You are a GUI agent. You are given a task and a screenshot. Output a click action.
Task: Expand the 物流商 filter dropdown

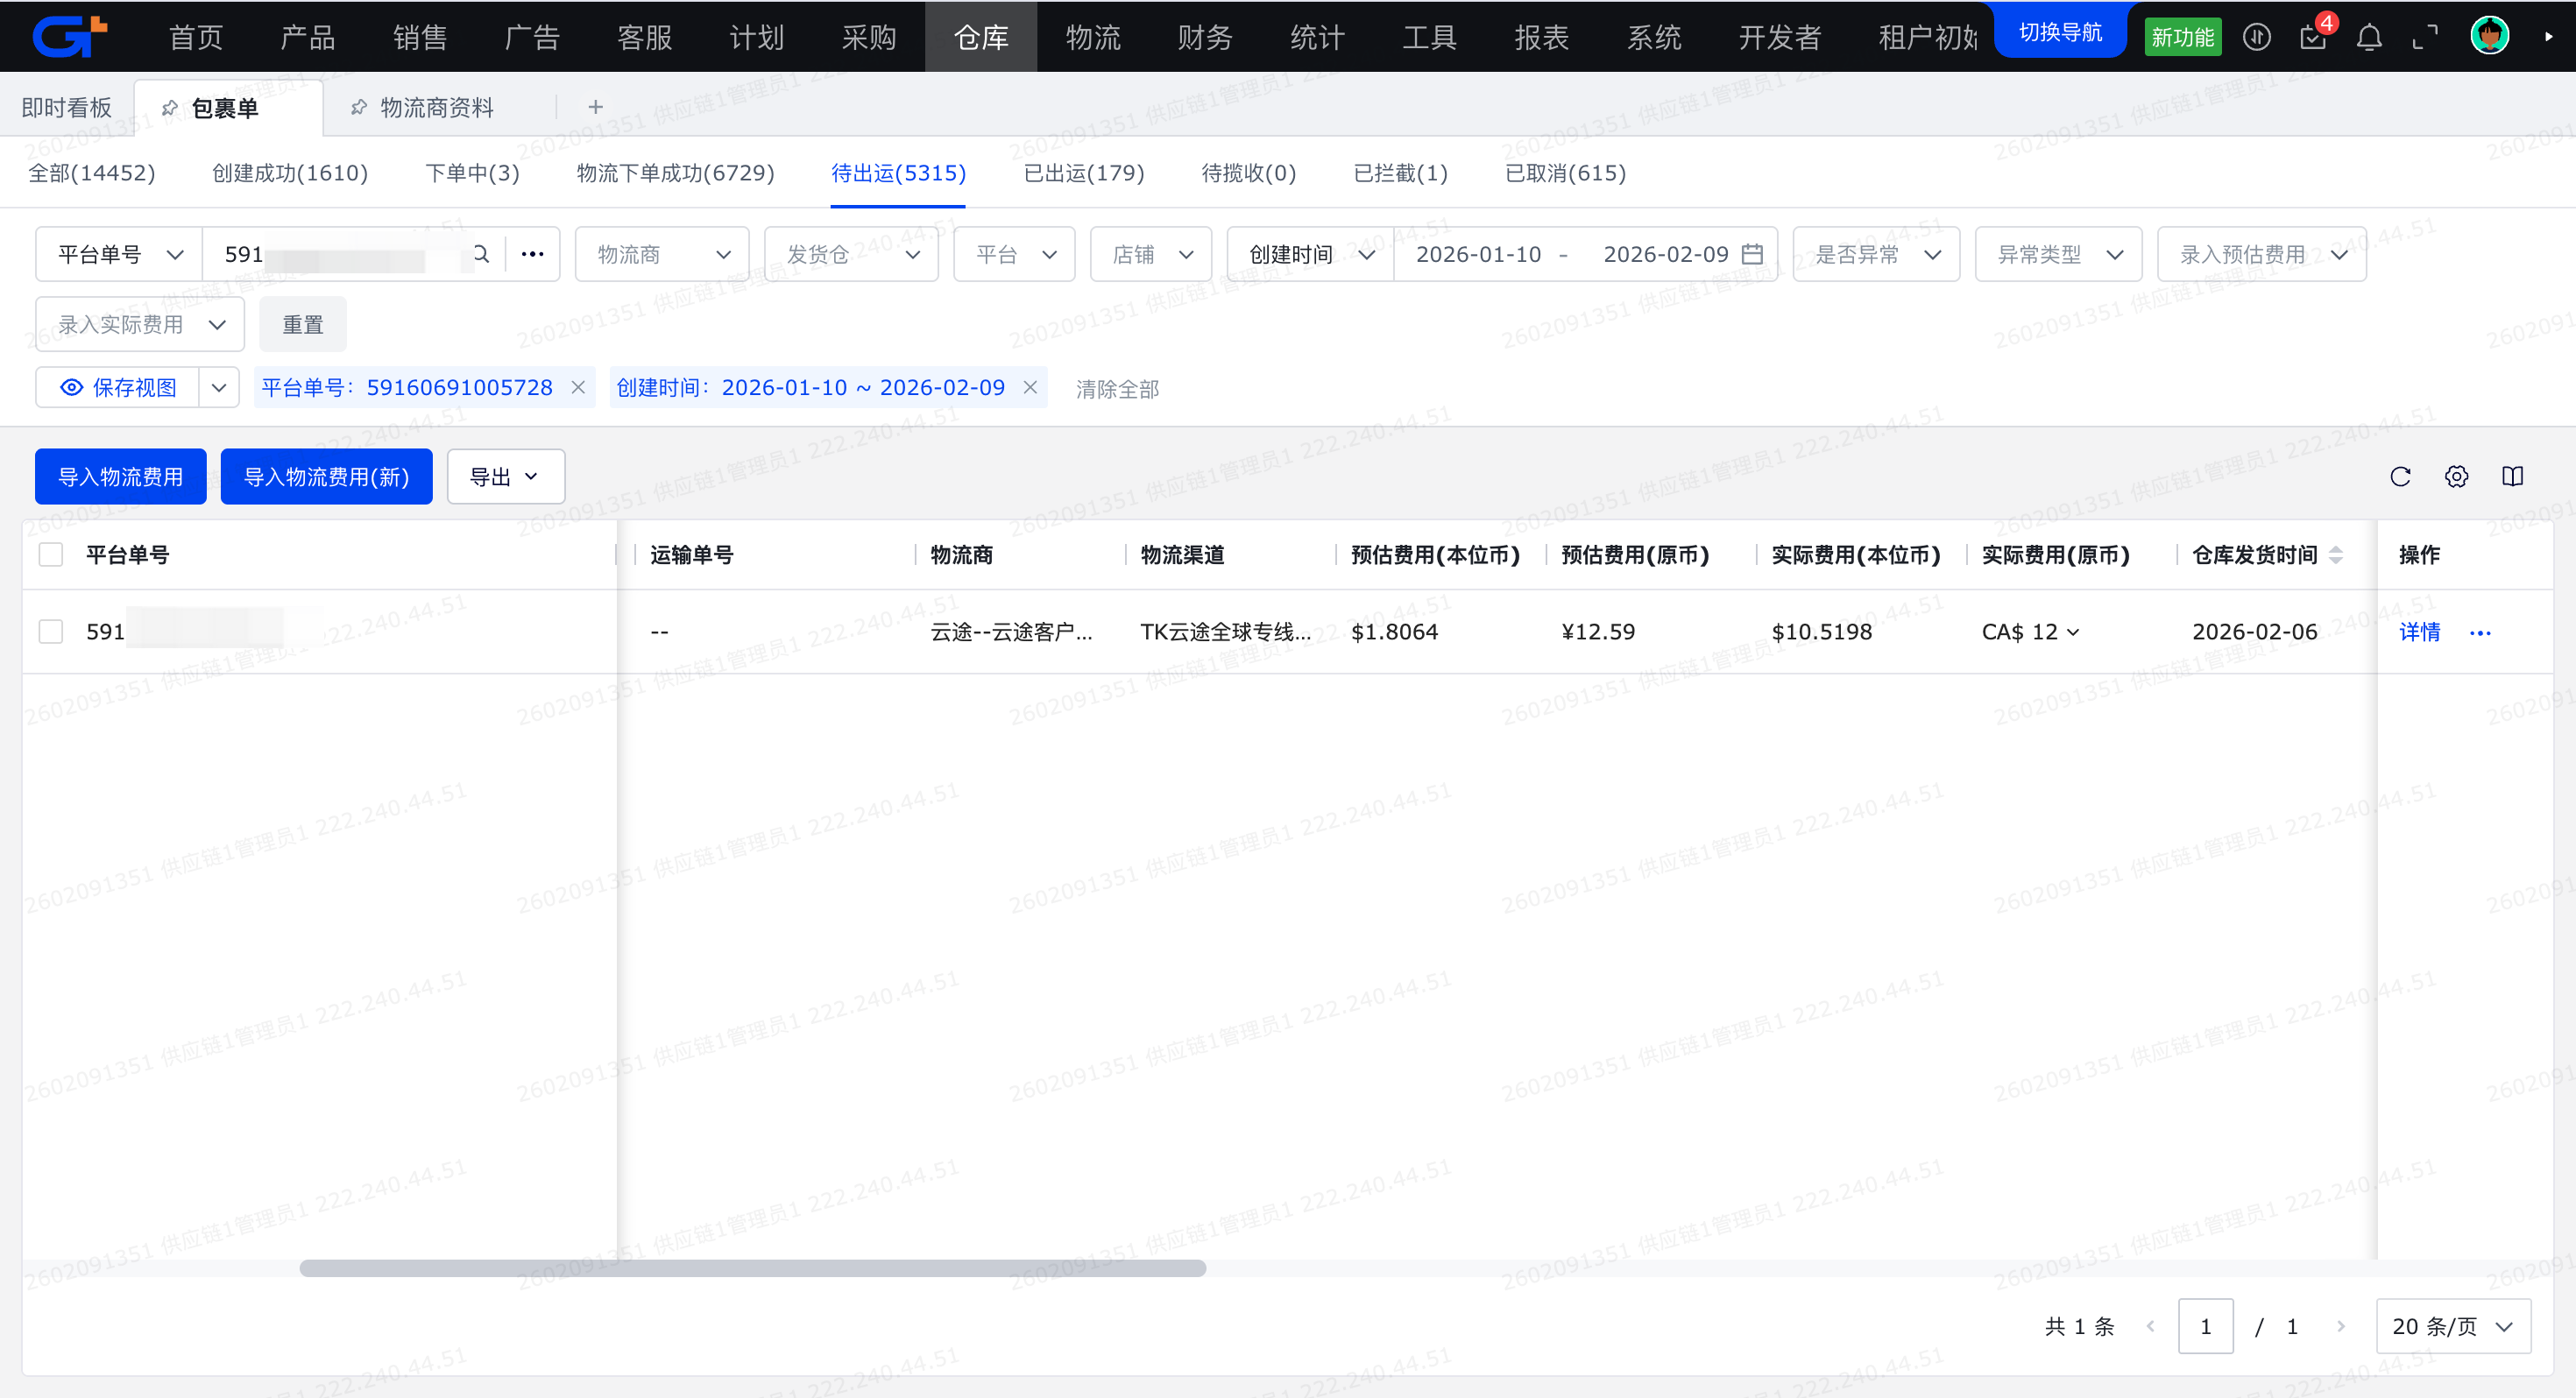662,254
